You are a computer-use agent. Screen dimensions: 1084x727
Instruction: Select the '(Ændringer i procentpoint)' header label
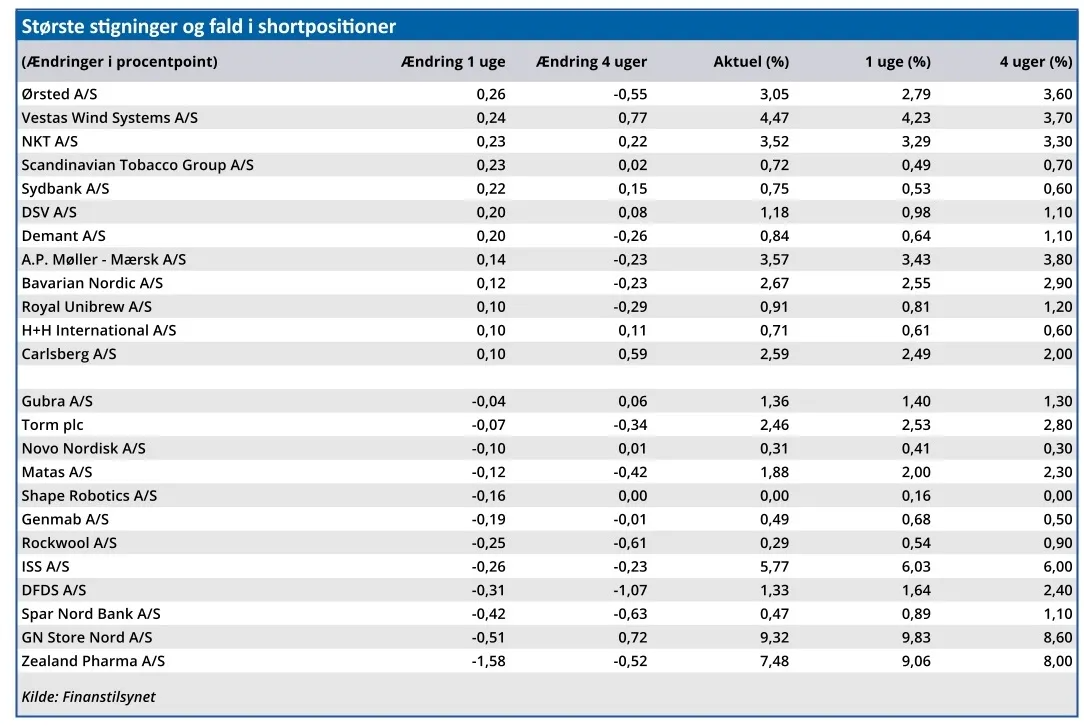tap(119, 62)
